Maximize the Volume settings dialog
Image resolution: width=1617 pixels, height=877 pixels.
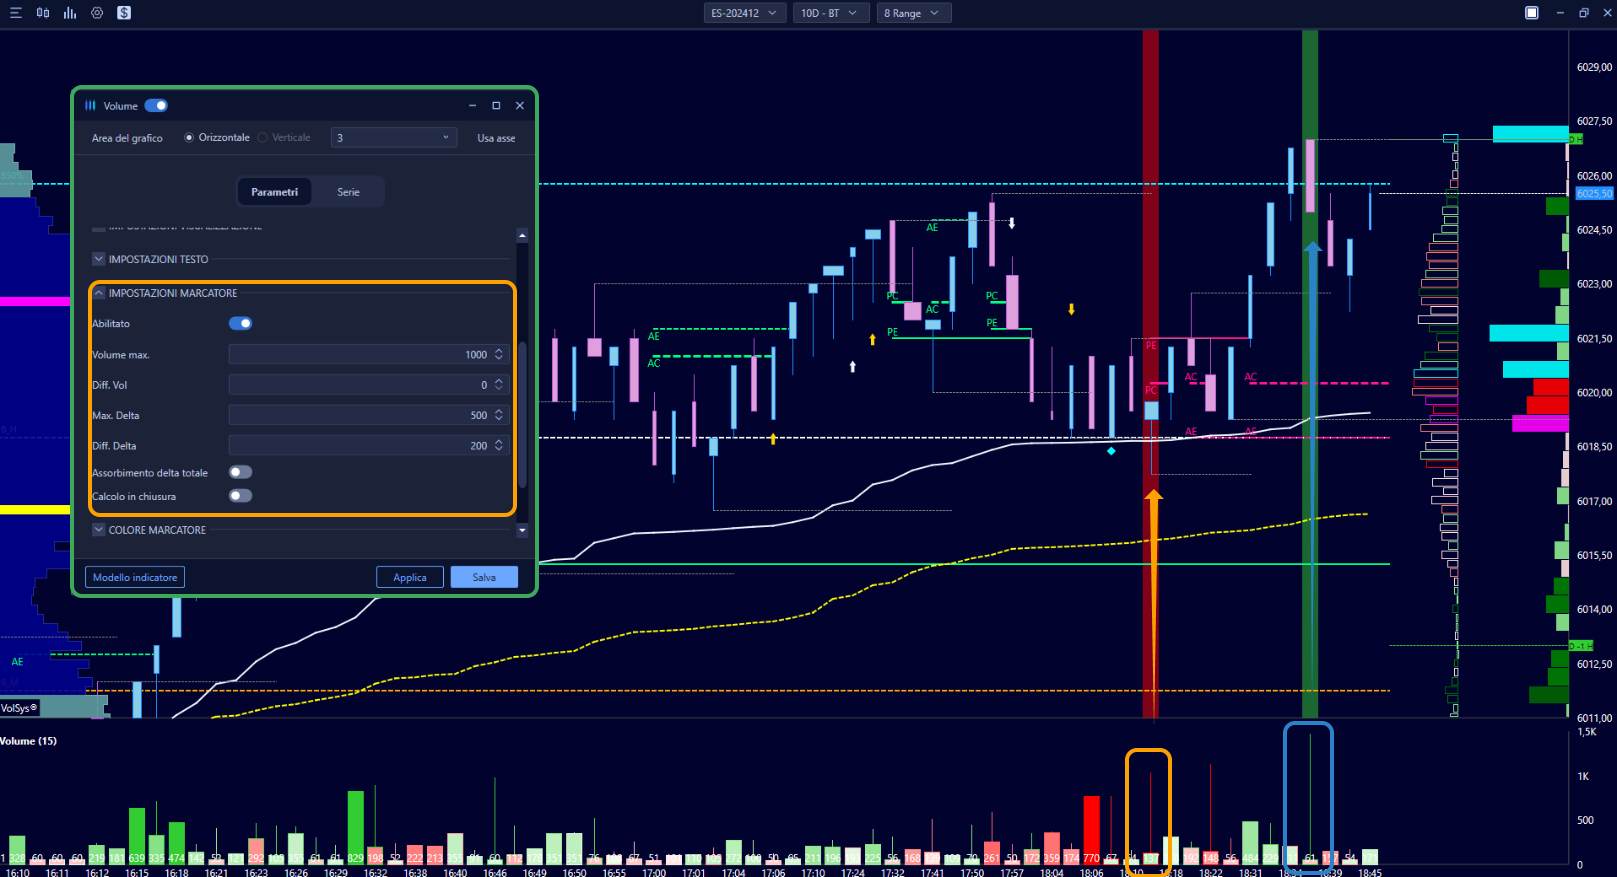(x=496, y=105)
